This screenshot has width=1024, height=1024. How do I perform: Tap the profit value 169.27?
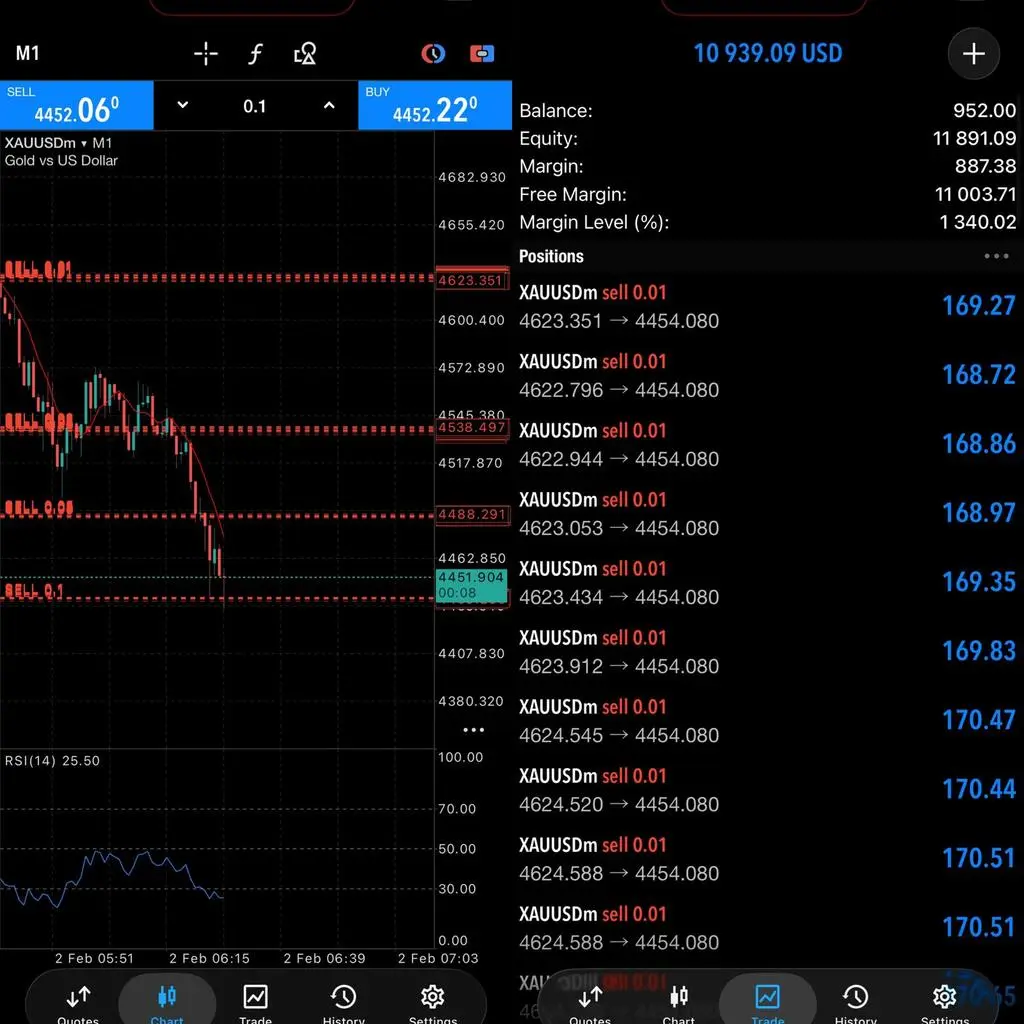coord(978,306)
